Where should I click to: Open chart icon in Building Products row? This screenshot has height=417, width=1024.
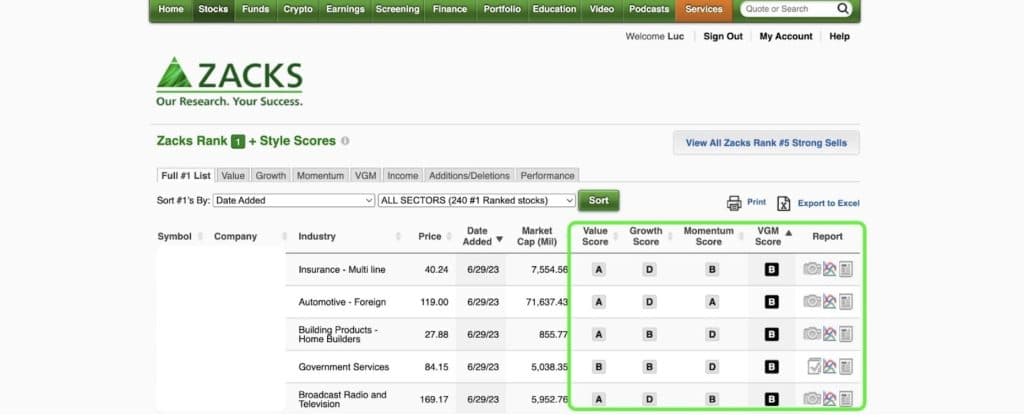coord(829,334)
